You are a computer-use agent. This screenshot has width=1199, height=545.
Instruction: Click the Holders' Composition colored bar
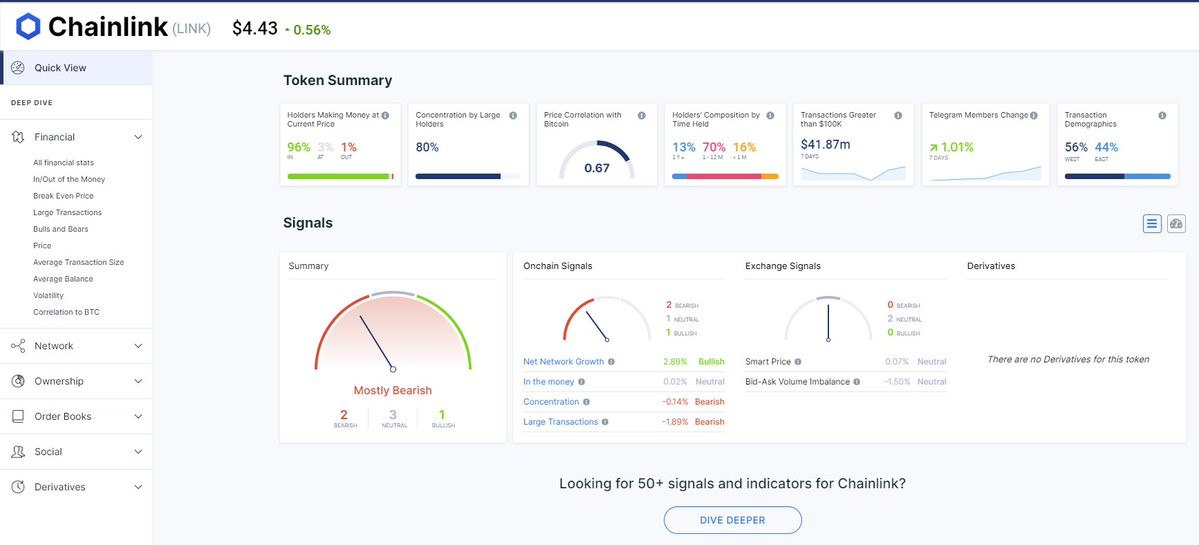725,177
